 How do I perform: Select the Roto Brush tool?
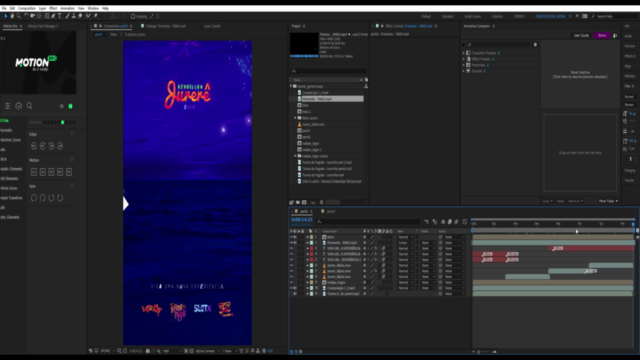coord(88,16)
